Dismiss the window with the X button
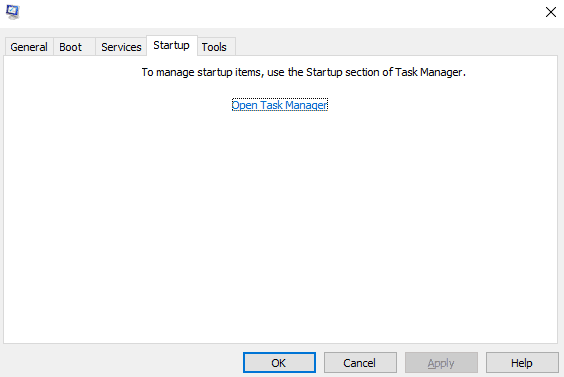 550,12
